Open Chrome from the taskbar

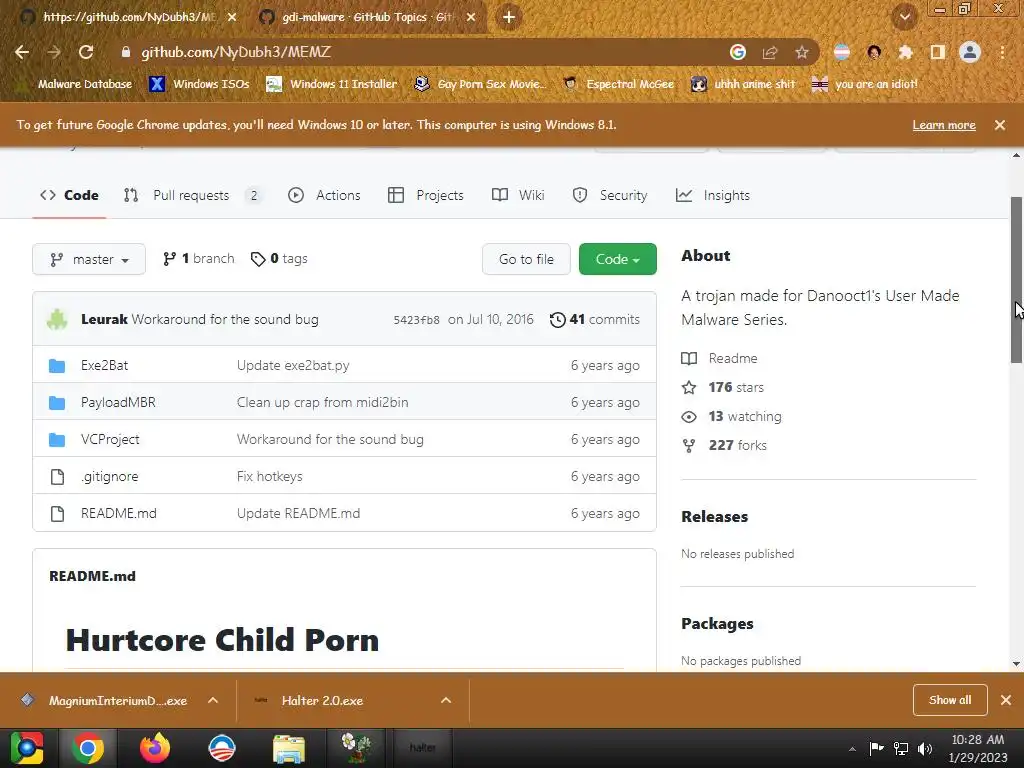click(88, 748)
